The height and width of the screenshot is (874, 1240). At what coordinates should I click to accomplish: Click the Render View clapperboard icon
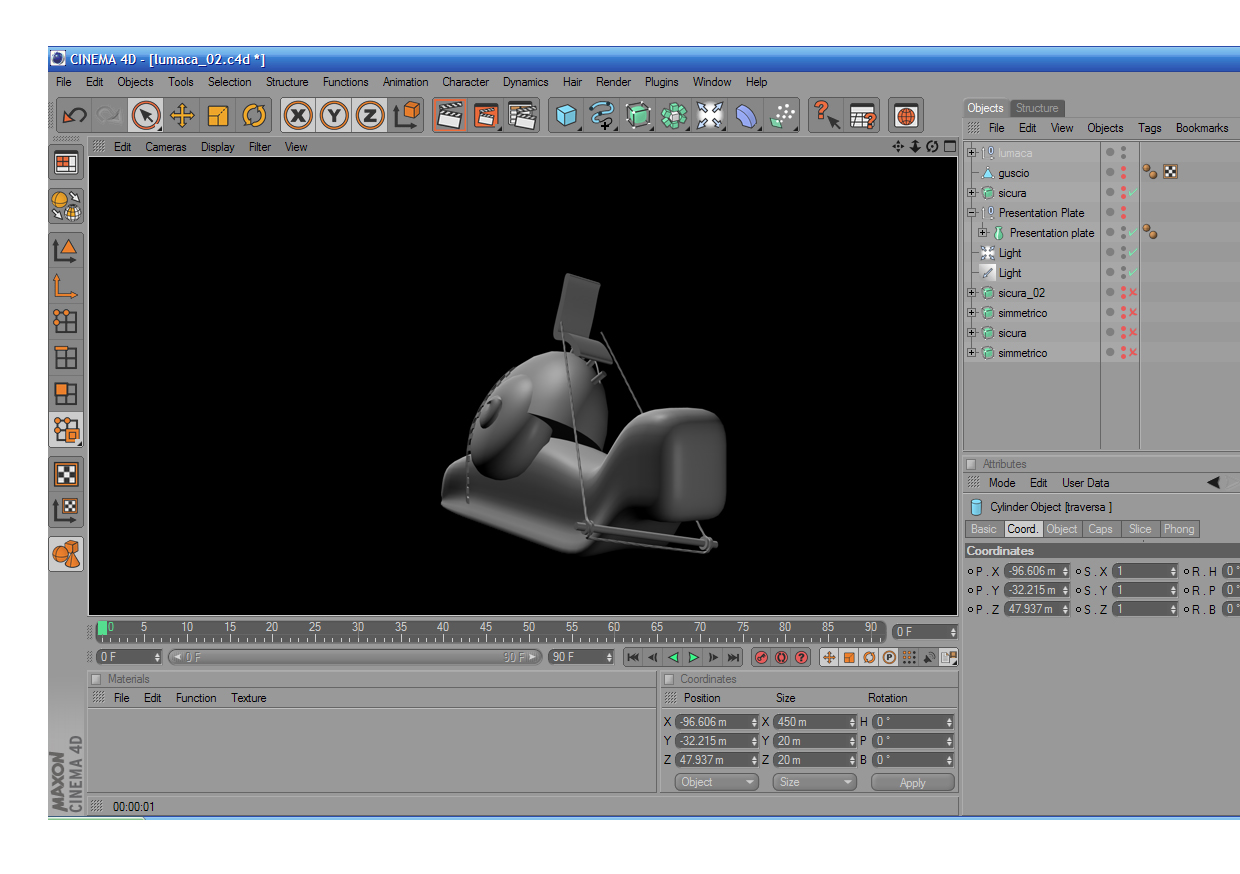click(450, 116)
